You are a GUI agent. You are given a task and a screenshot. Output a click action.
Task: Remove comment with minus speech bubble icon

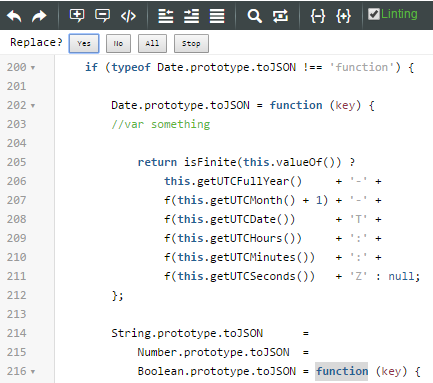(x=102, y=16)
